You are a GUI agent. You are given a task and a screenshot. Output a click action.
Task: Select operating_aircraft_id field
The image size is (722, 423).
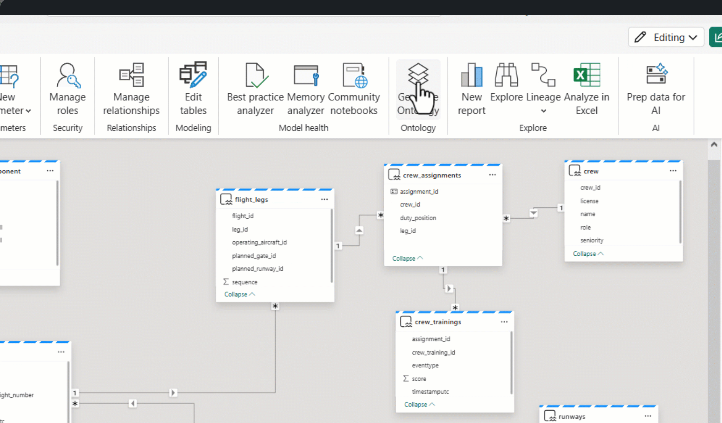click(x=259, y=243)
